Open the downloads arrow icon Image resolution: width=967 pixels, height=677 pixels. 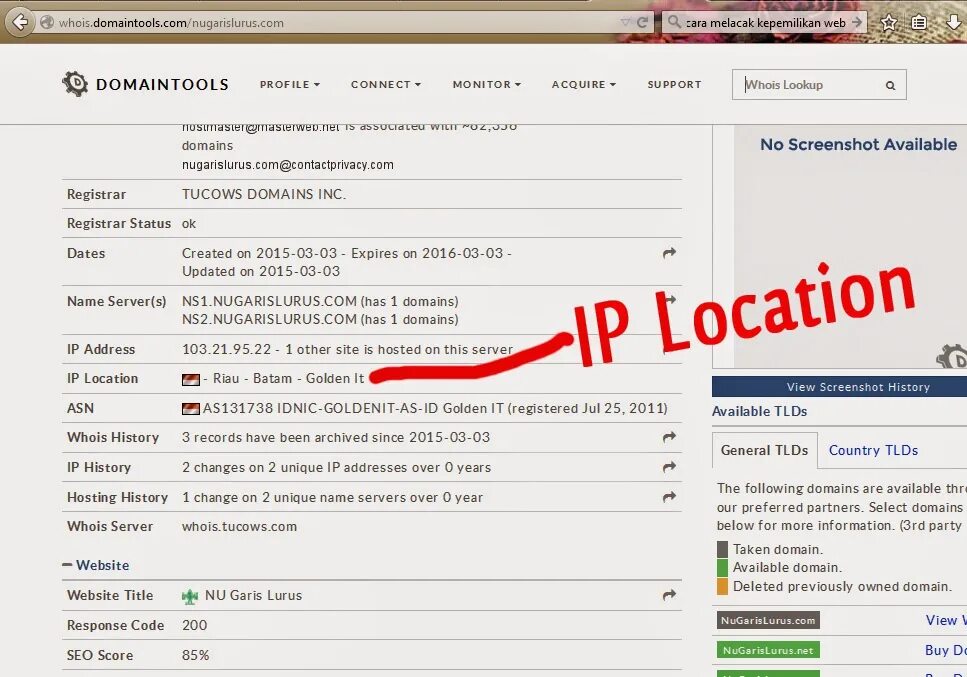pos(953,23)
